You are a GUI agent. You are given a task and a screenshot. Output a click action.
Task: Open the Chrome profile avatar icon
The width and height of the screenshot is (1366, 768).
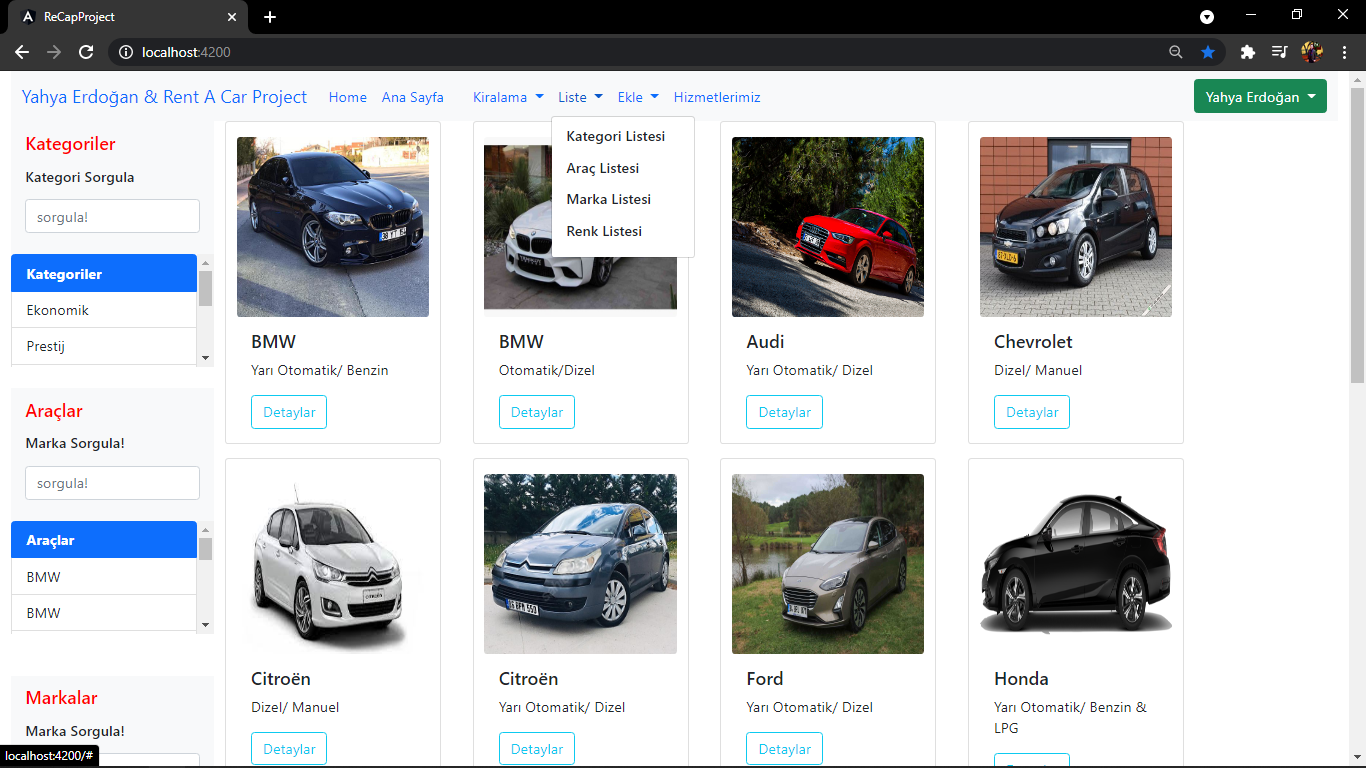click(1312, 52)
